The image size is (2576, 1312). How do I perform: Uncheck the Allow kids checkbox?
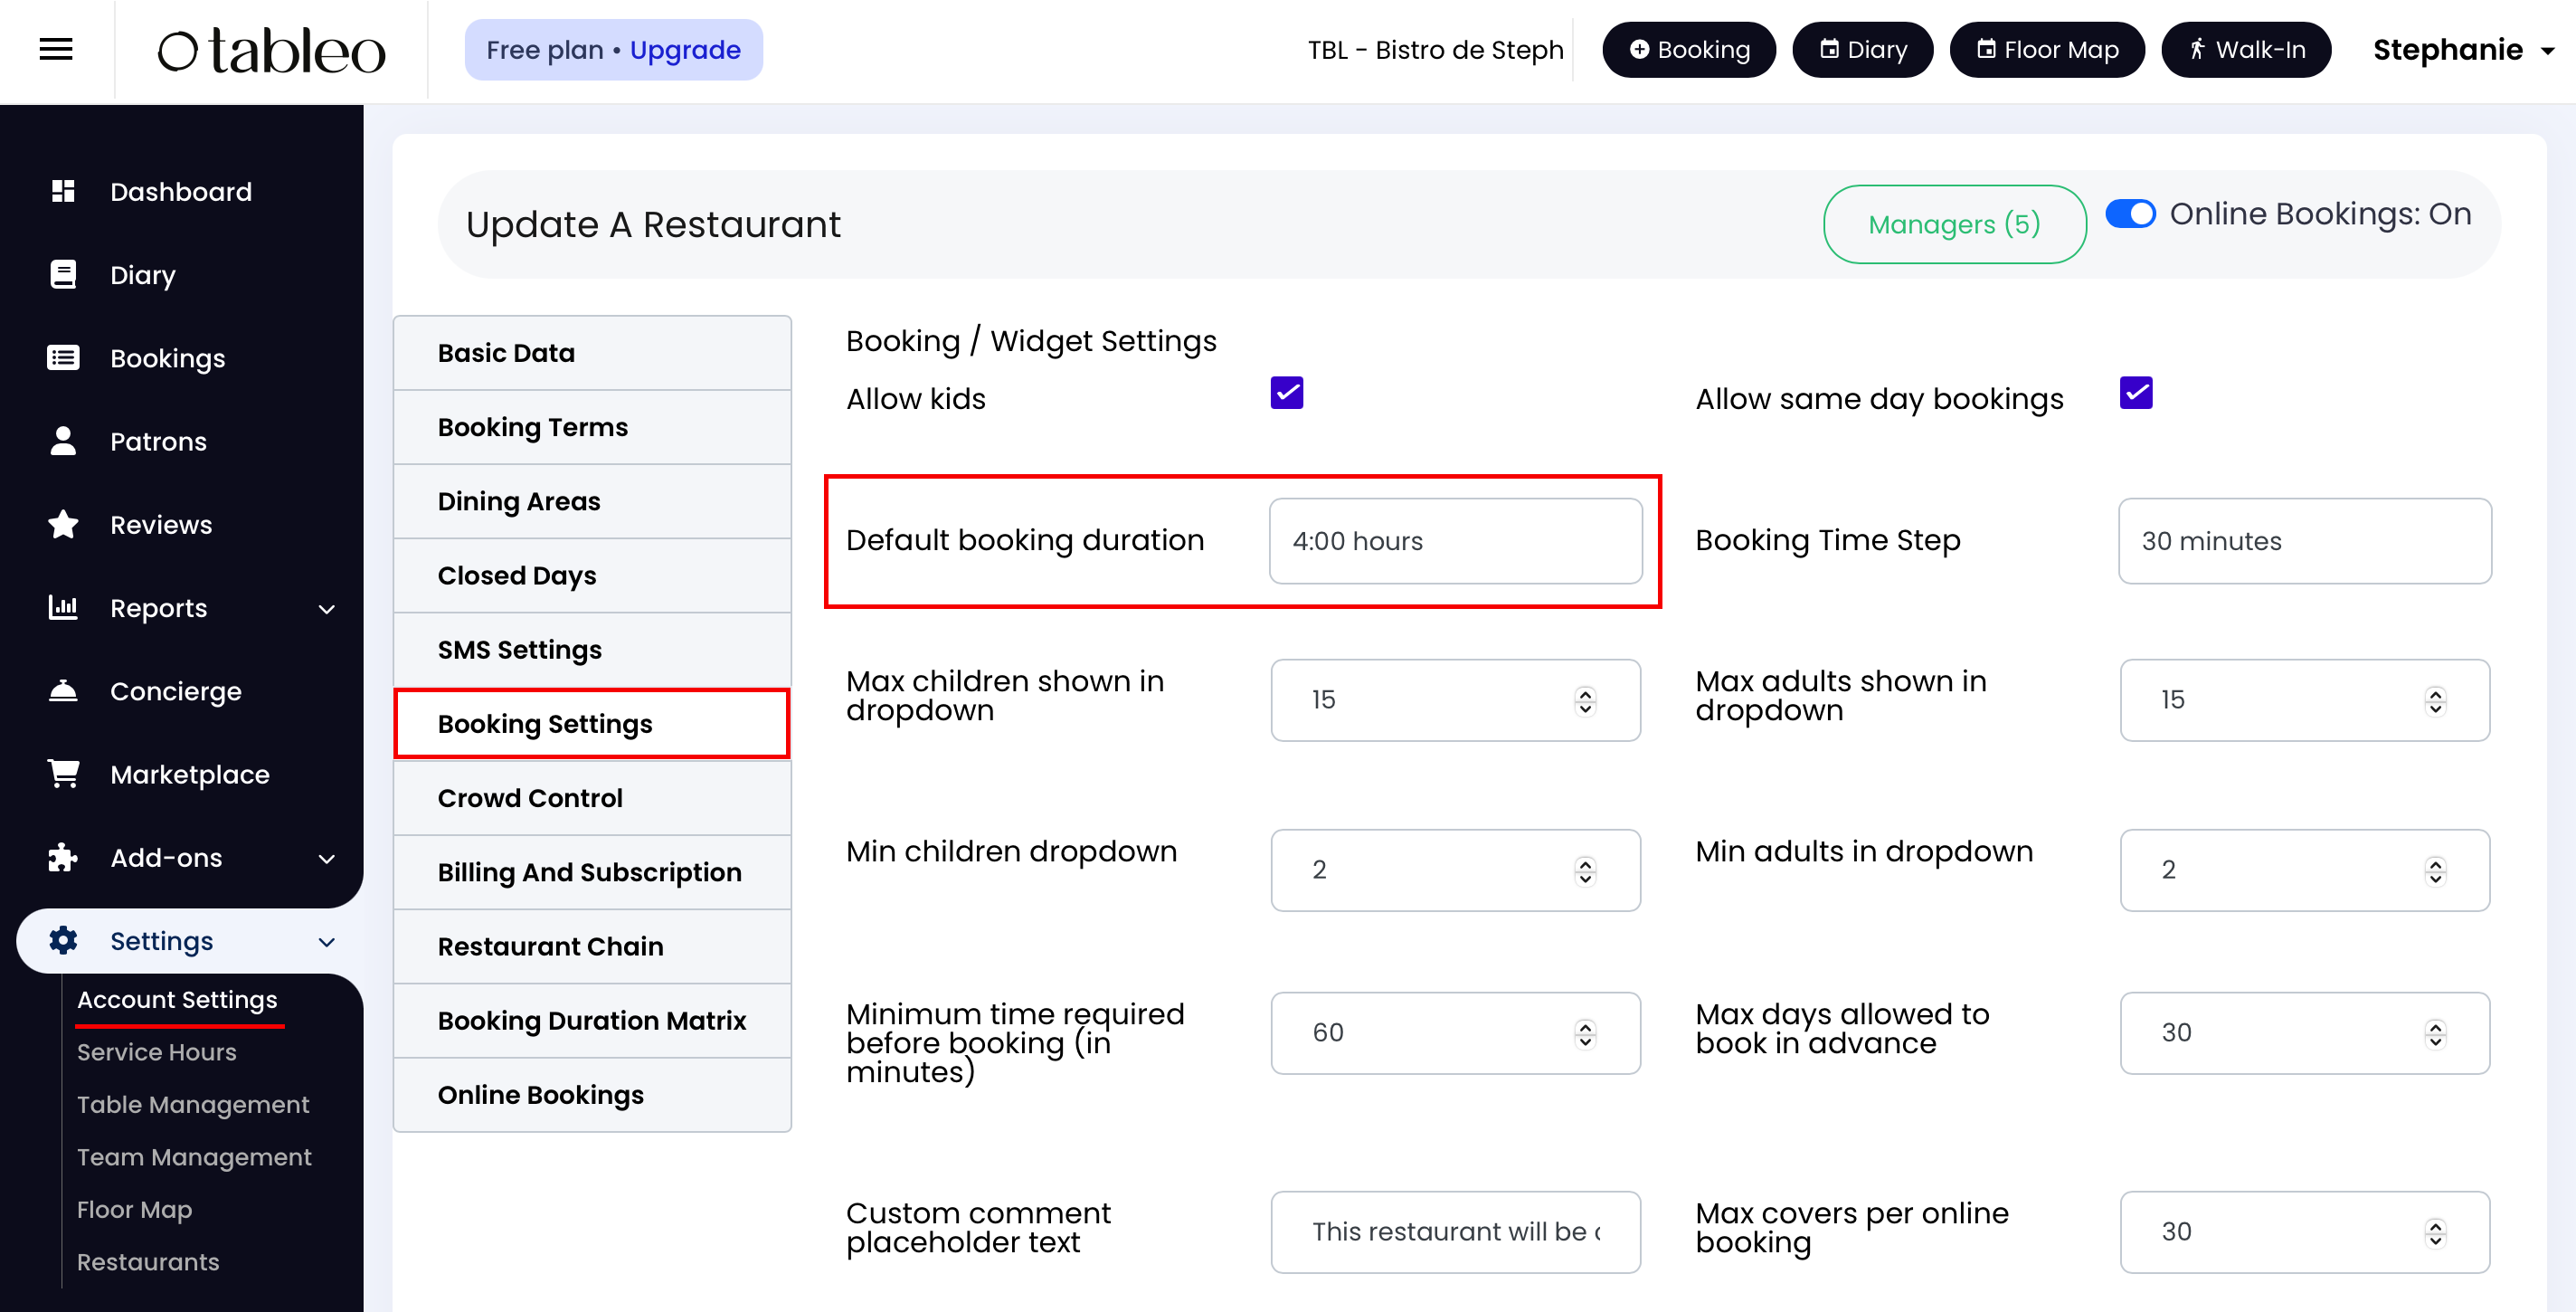point(1286,393)
